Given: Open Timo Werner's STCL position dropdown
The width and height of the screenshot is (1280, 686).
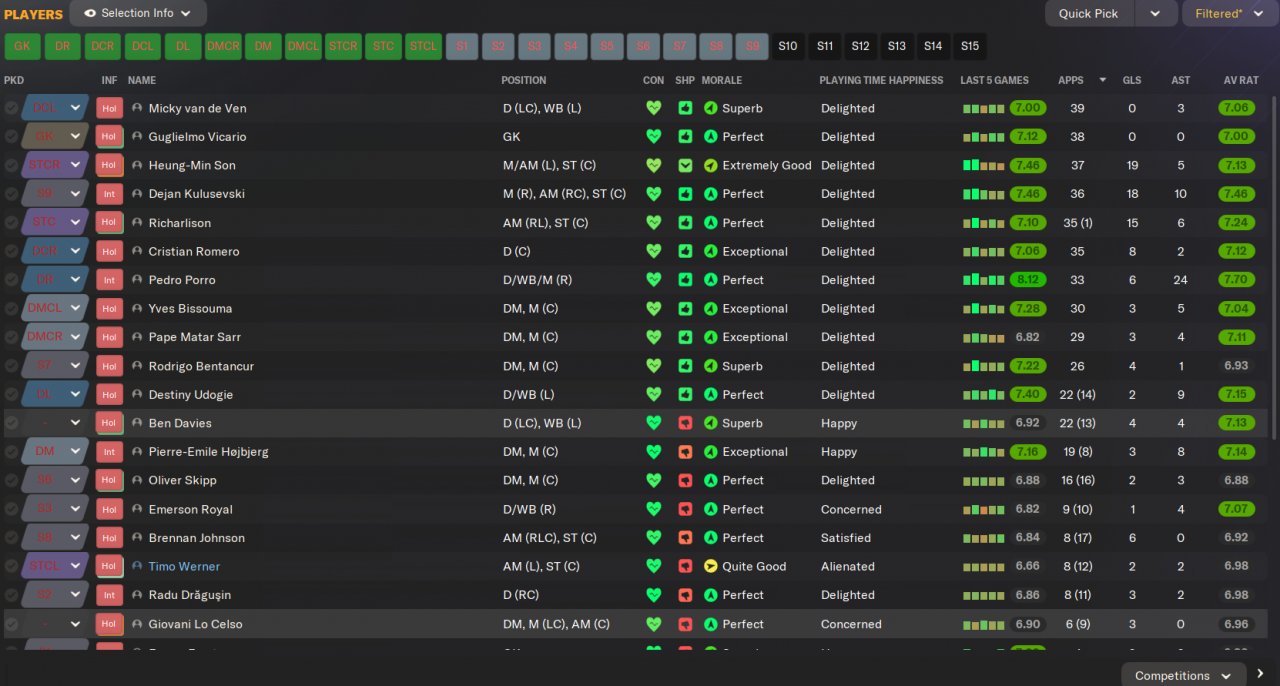Looking at the screenshot, I should [x=55, y=566].
